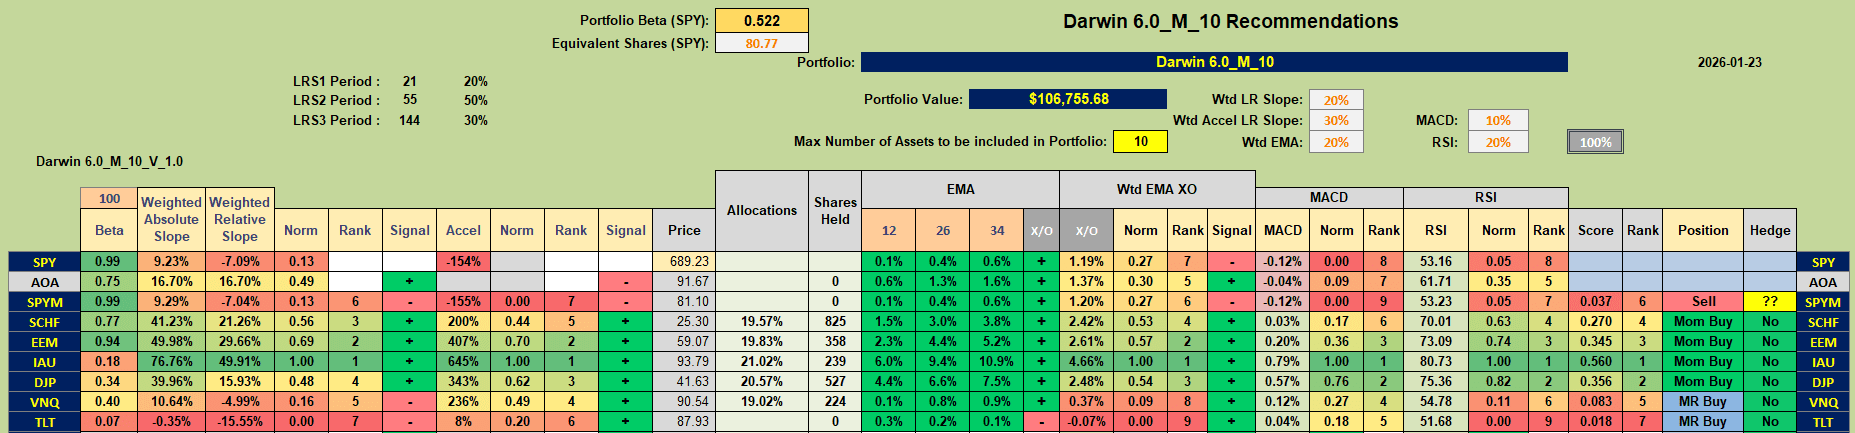This screenshot has width=1855, height=433.
Task: Select the orange 100 cell above Beta
Action: (x=109, y=199)
